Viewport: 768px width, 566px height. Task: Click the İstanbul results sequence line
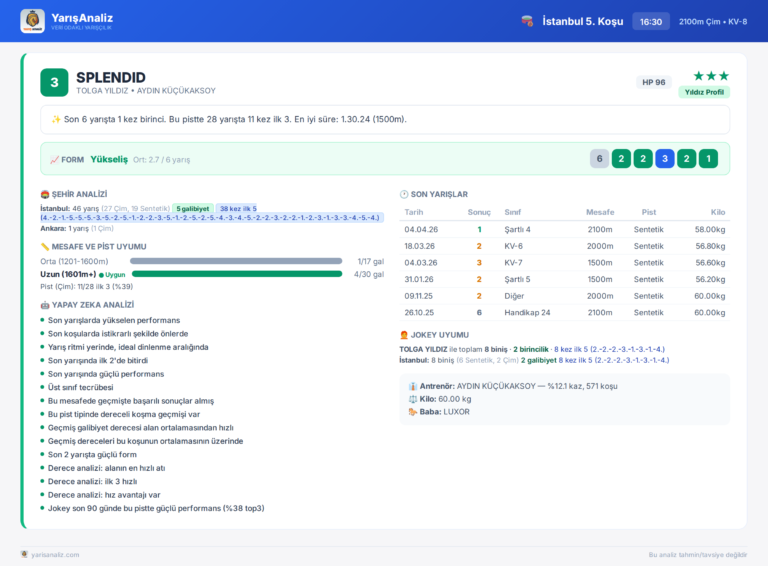(x=210, y=218)
